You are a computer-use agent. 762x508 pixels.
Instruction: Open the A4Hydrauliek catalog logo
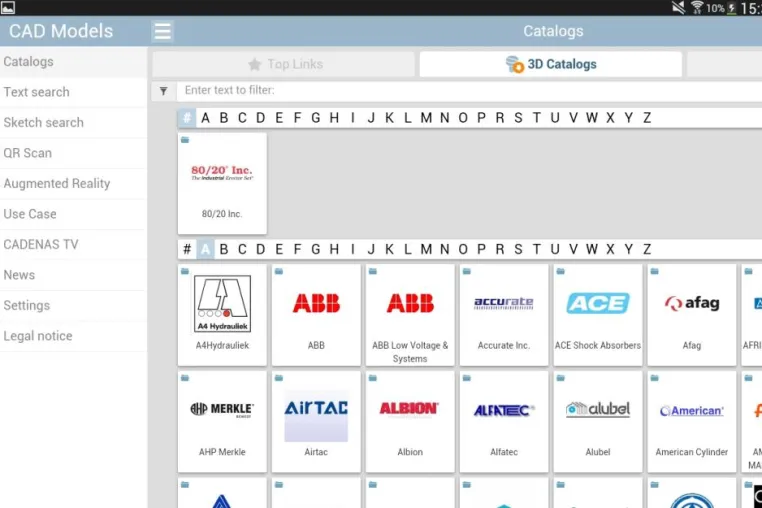(x=222, y=304)
